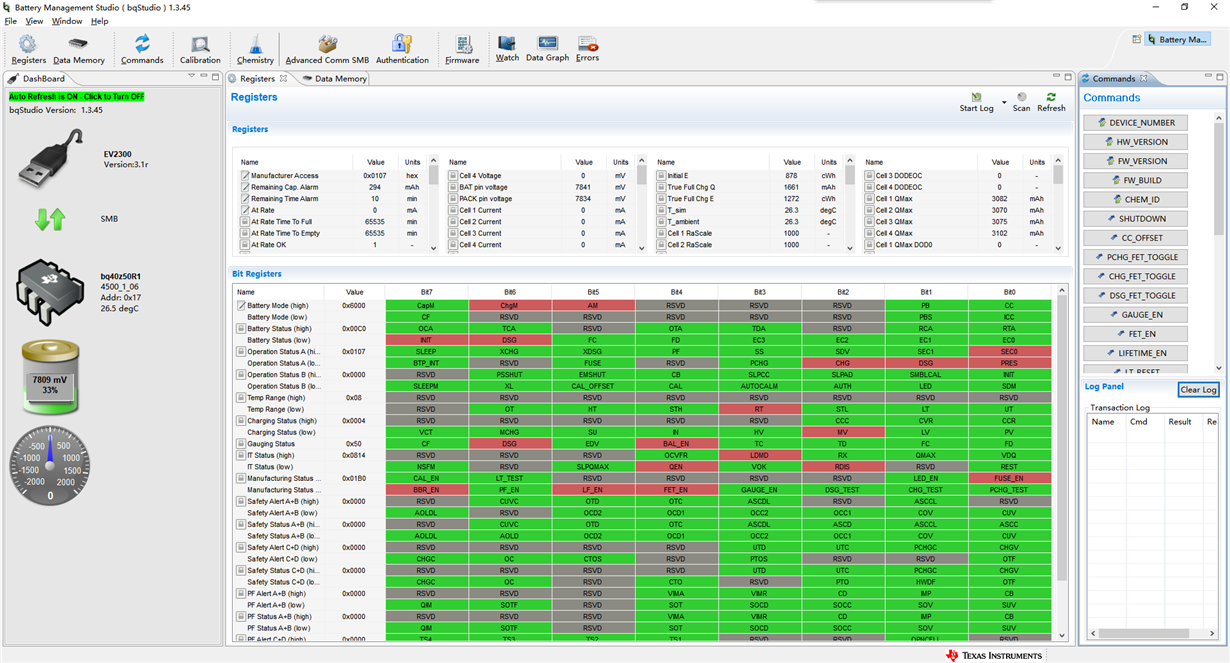
Task: Open the Help menu
Action: (99, 21)
